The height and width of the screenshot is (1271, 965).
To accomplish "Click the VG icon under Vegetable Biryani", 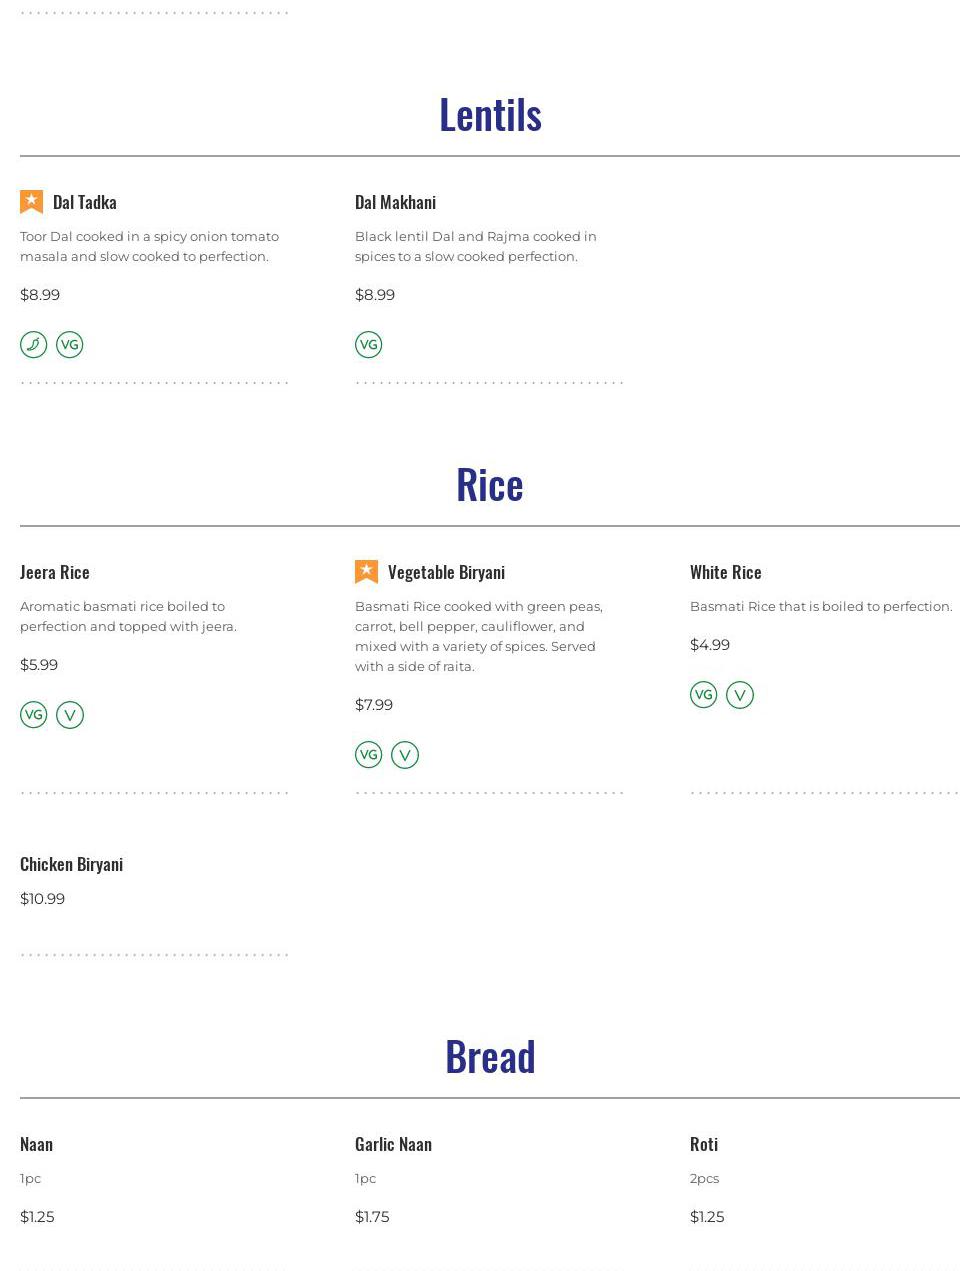I will (368, 755).
